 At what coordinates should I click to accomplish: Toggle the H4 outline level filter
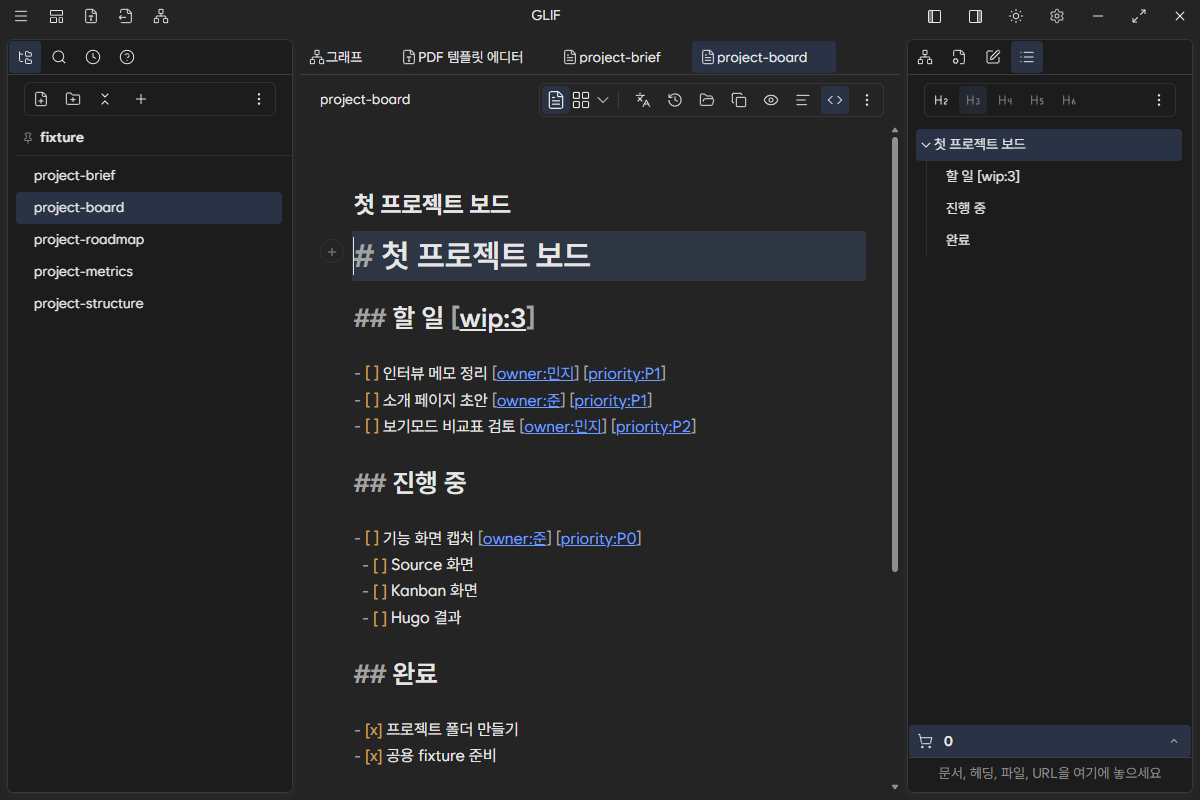(x=1005, y=100)
